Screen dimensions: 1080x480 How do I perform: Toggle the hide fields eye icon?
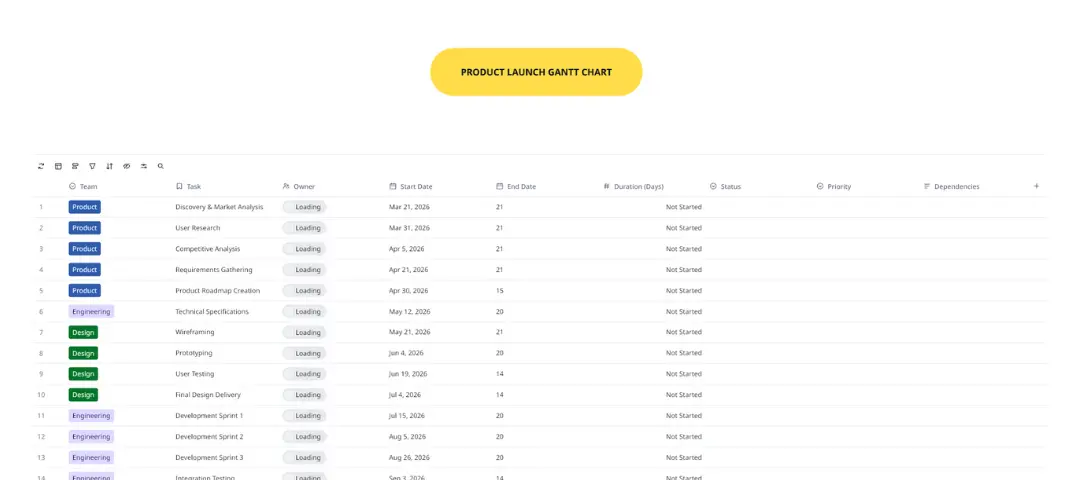pyautogui.click(x=126, y=166)
